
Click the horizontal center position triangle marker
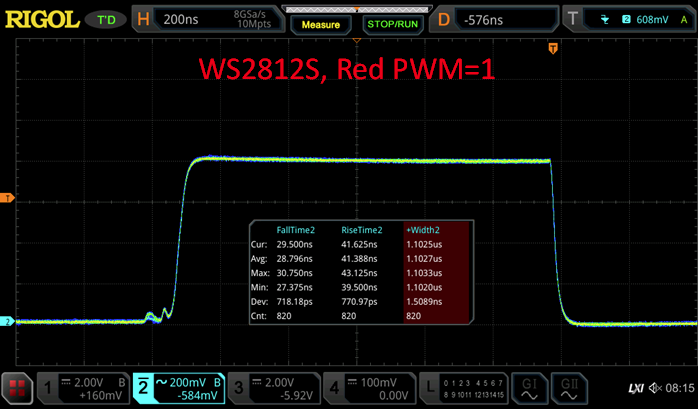point(357,40)
